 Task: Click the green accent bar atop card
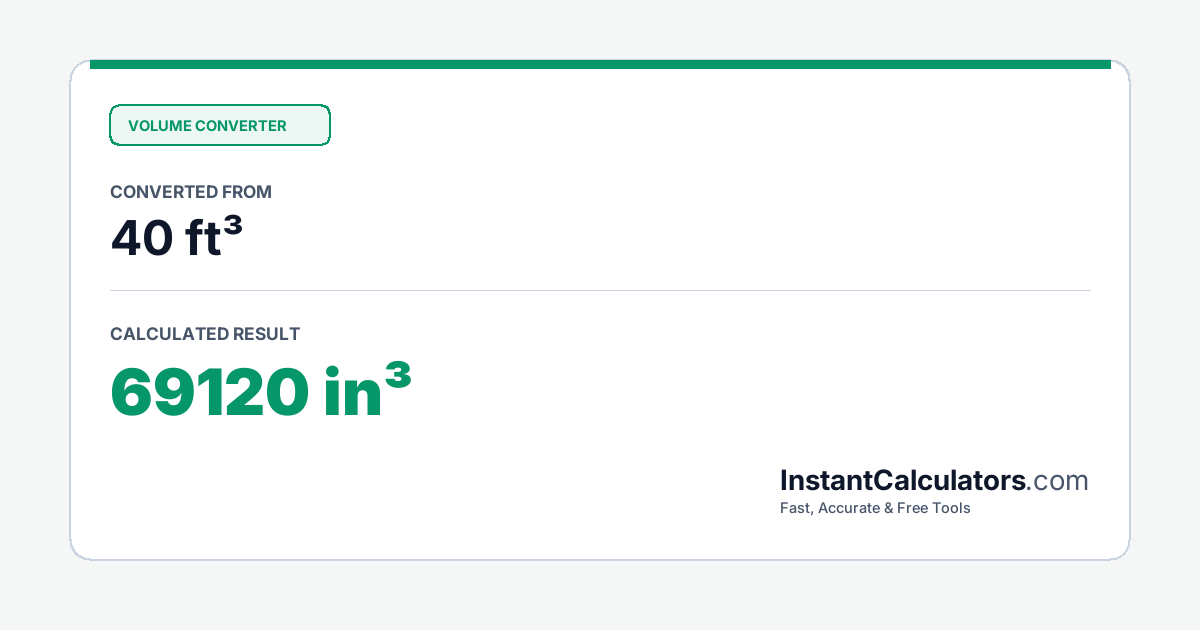(x=600, y=64)
